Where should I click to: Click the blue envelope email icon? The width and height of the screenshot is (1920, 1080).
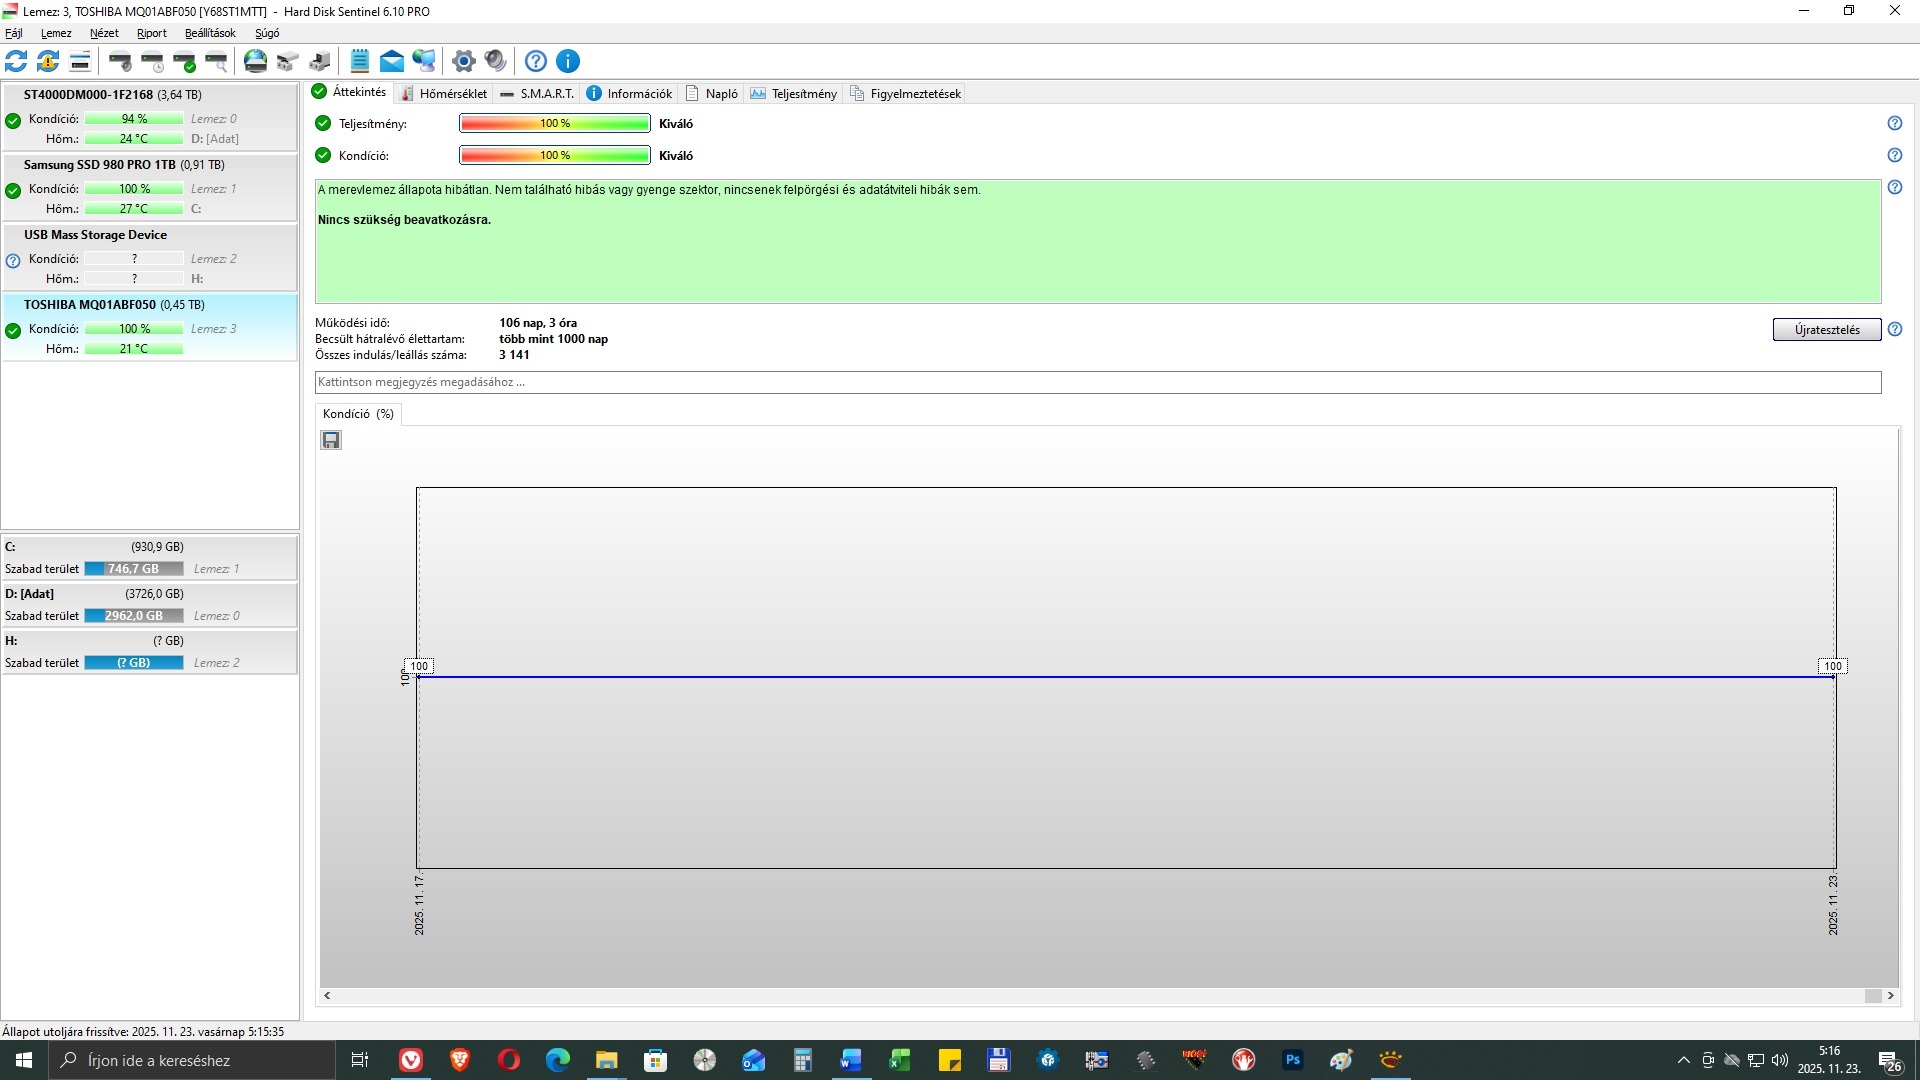coord(392,62)
